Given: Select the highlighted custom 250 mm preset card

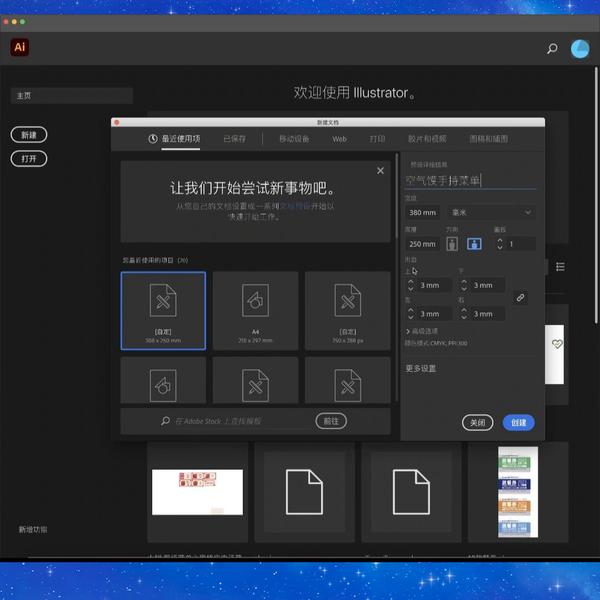Looking at the screenshot, I should pyautogui.click(x=163, y=311).
